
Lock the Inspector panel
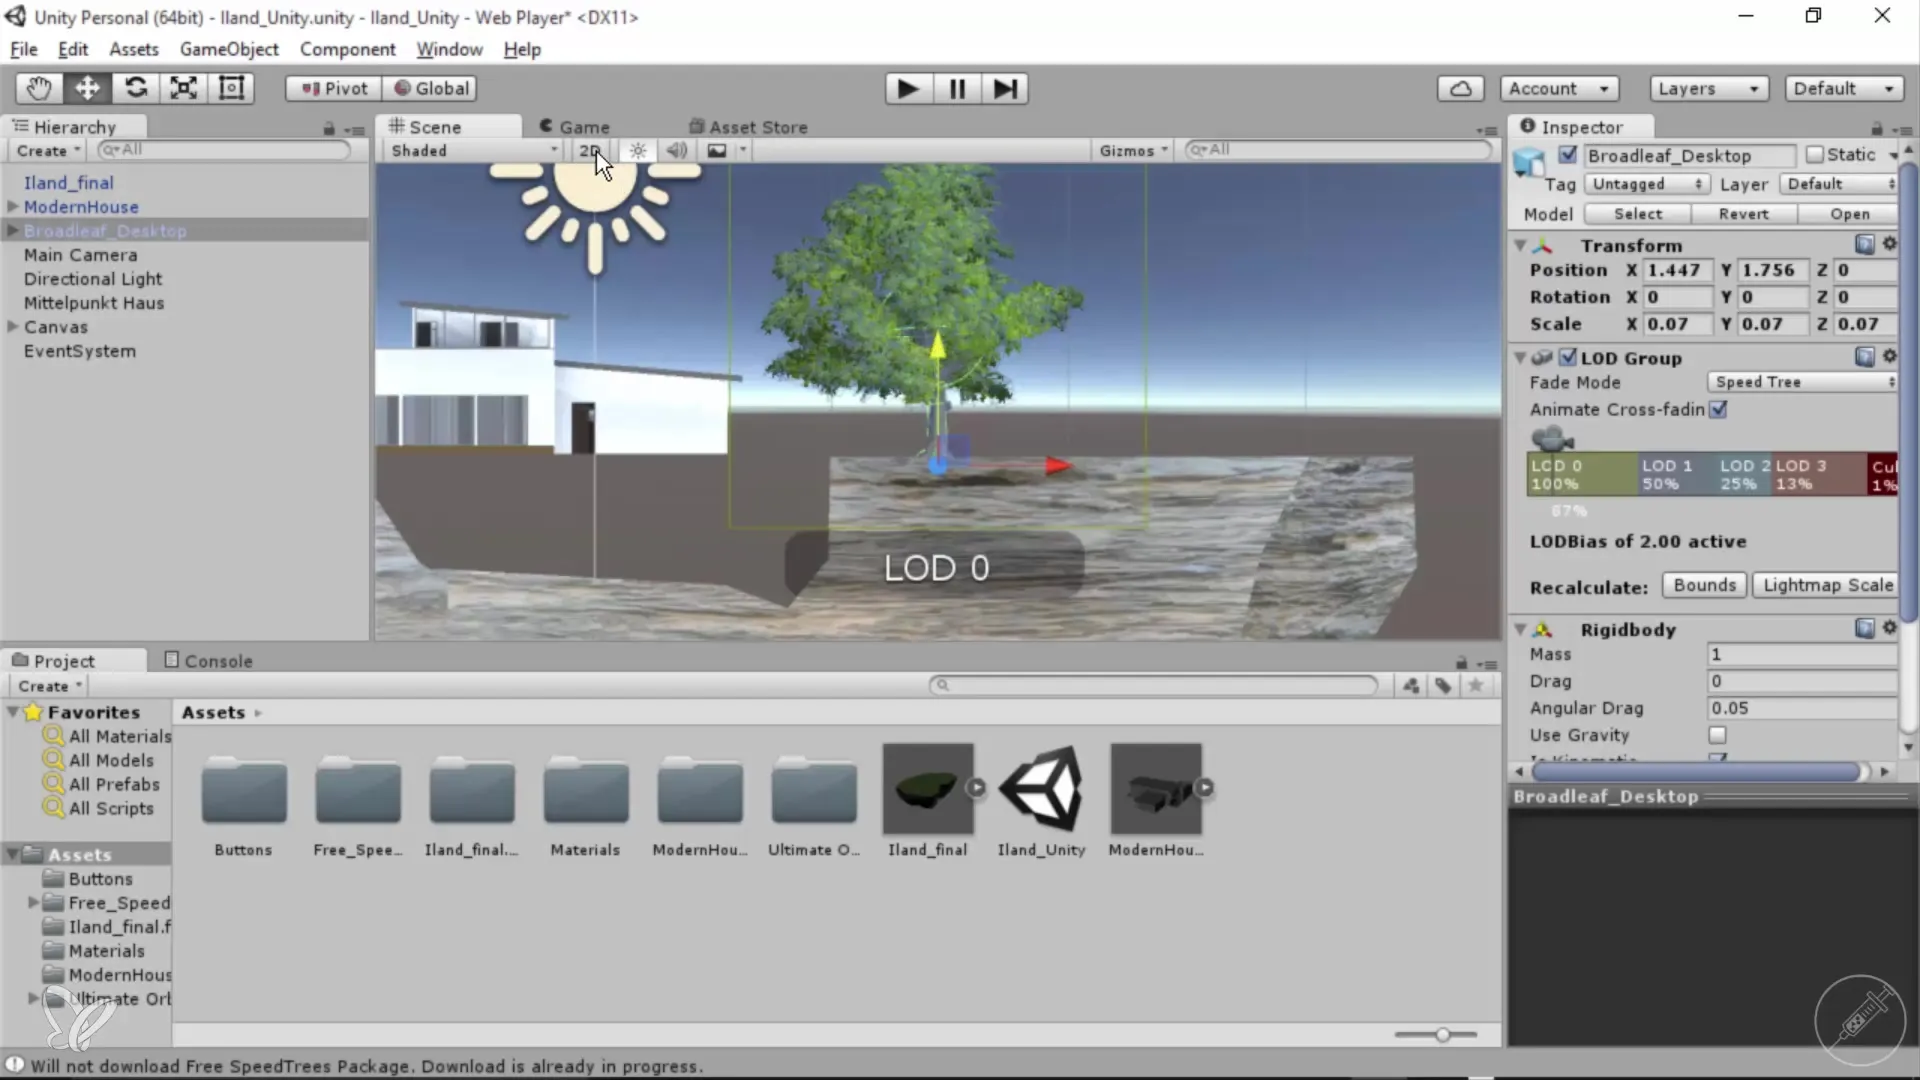pyautogui.click(x=1876, y=128)
